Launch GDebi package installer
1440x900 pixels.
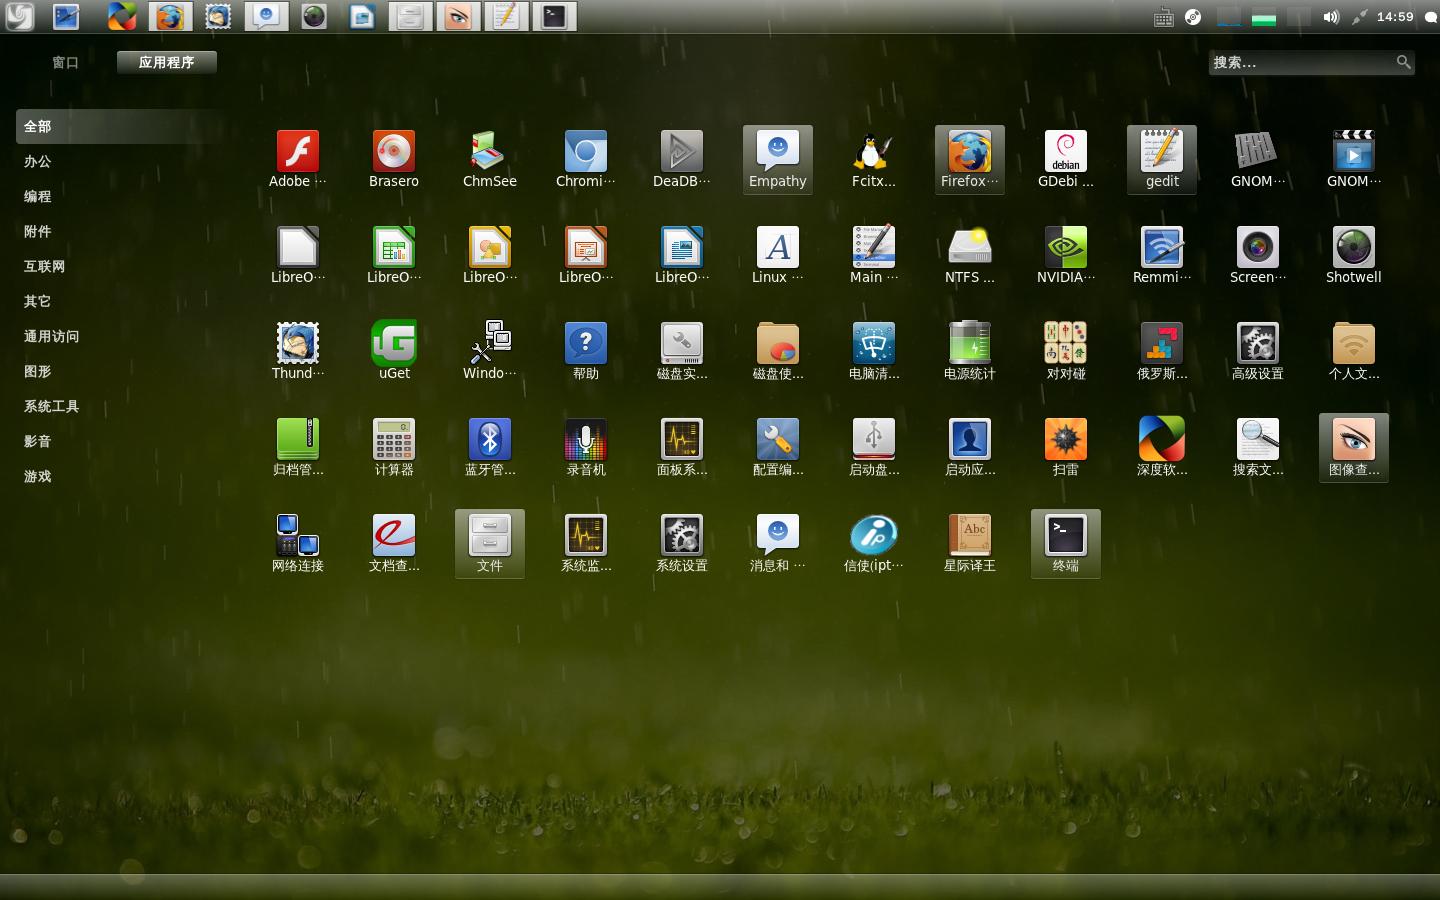point(1066,159)
